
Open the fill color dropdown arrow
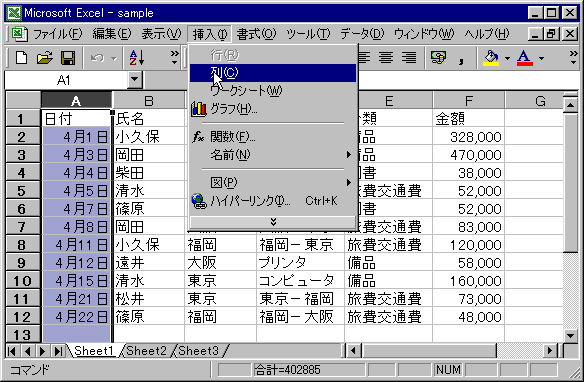[x=507, y=58]
